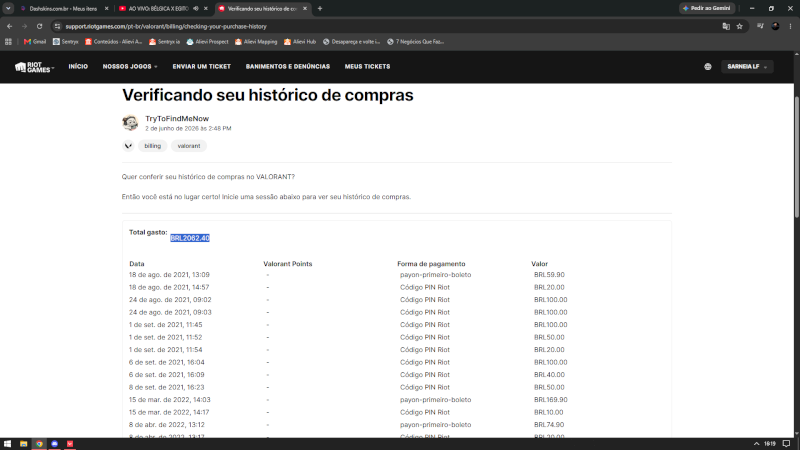800x450 pixels.
Task: Close the Verificando seu histórico tab
Action: pyautogui.click(x=305, y=9)
